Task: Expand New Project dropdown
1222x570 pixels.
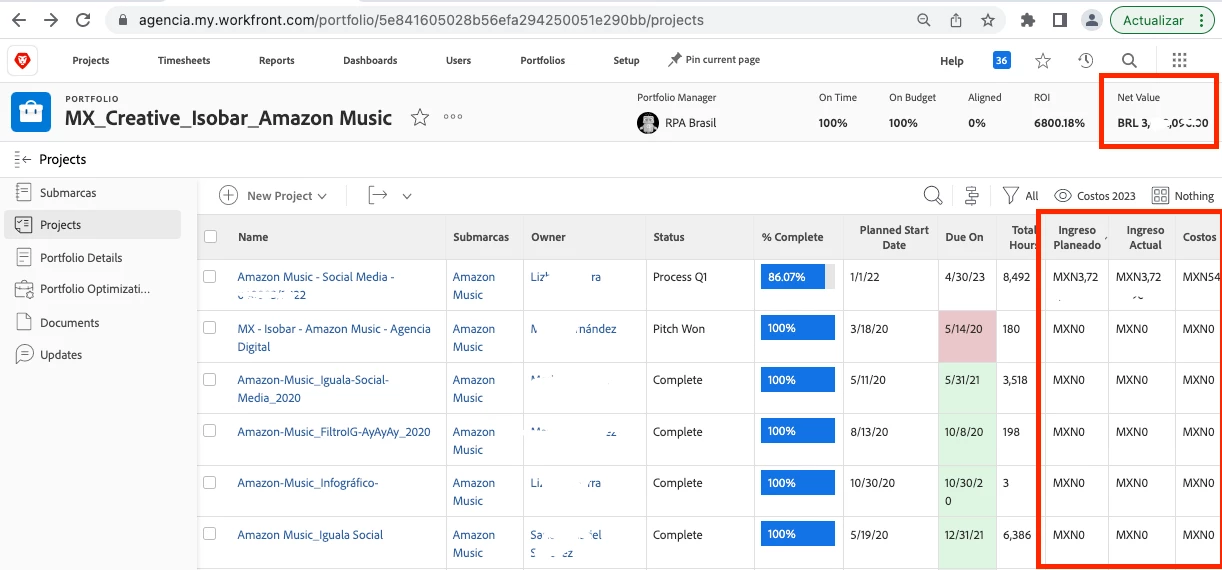Action: tap(273, 195)
